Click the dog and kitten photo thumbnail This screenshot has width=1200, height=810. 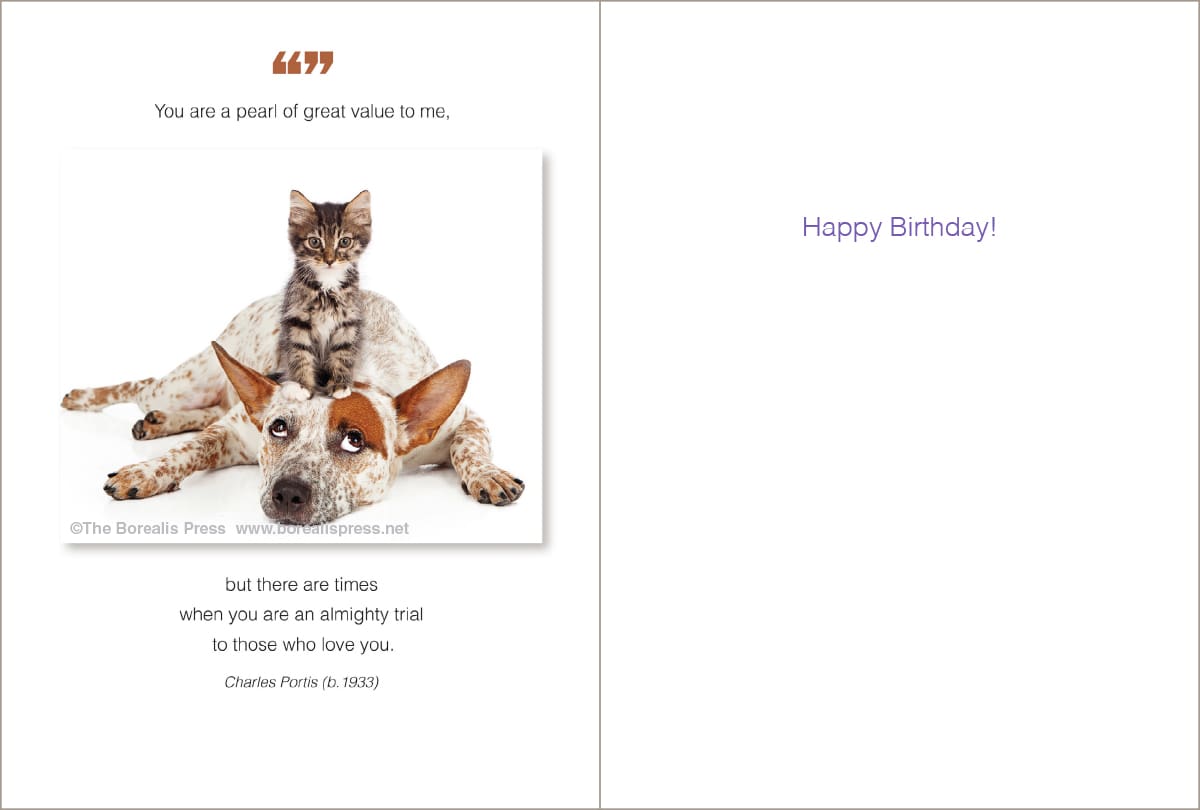click(x=301, y=346)
